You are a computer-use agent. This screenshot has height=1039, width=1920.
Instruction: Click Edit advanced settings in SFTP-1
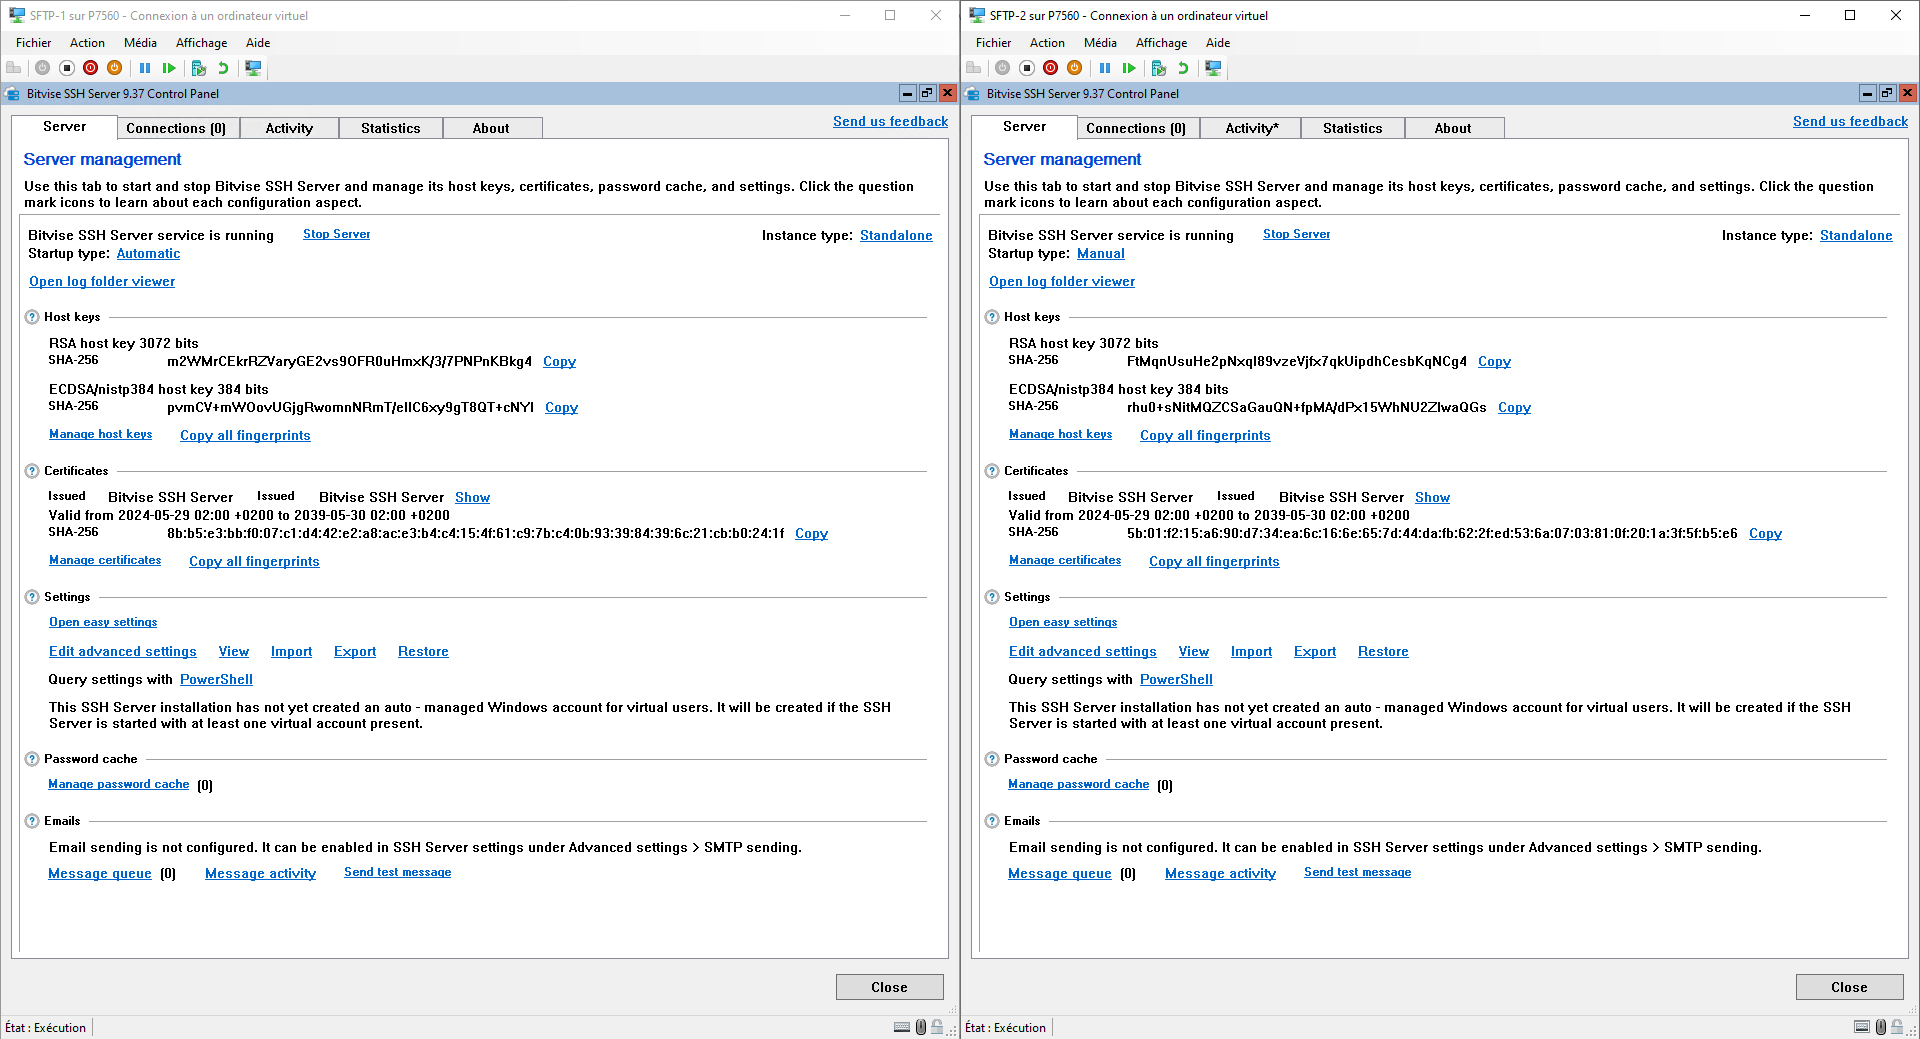tap(123, 652)
